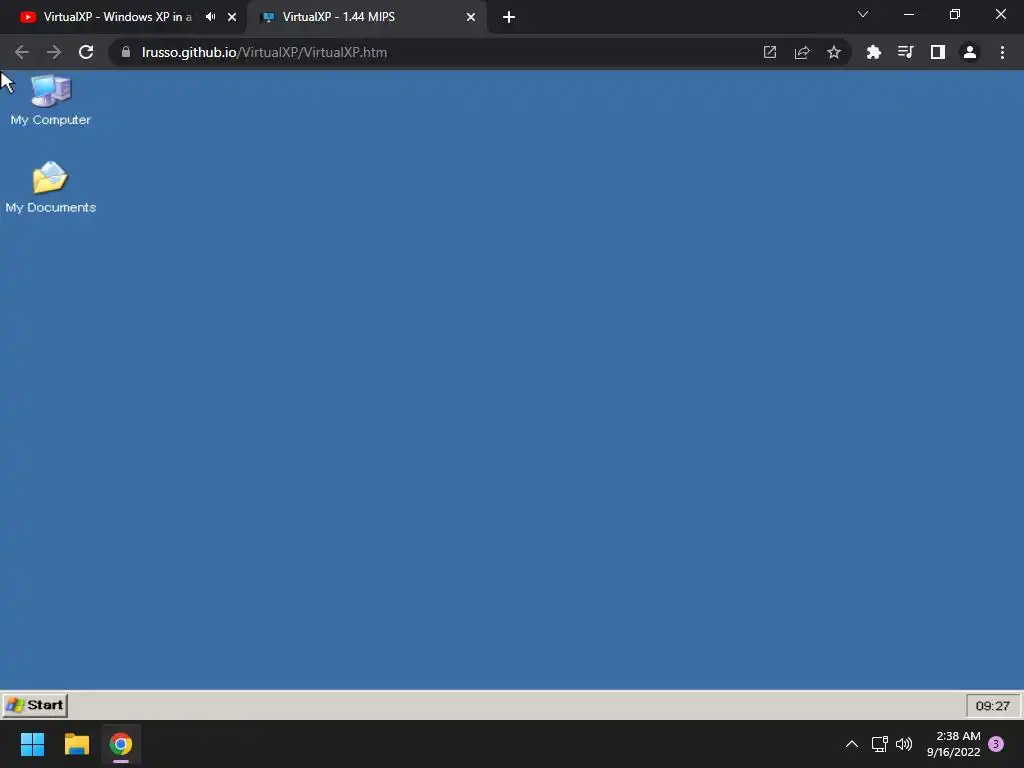Go back to the previous page
Viewport: 1024px width, 768px height.
[22, 52]
